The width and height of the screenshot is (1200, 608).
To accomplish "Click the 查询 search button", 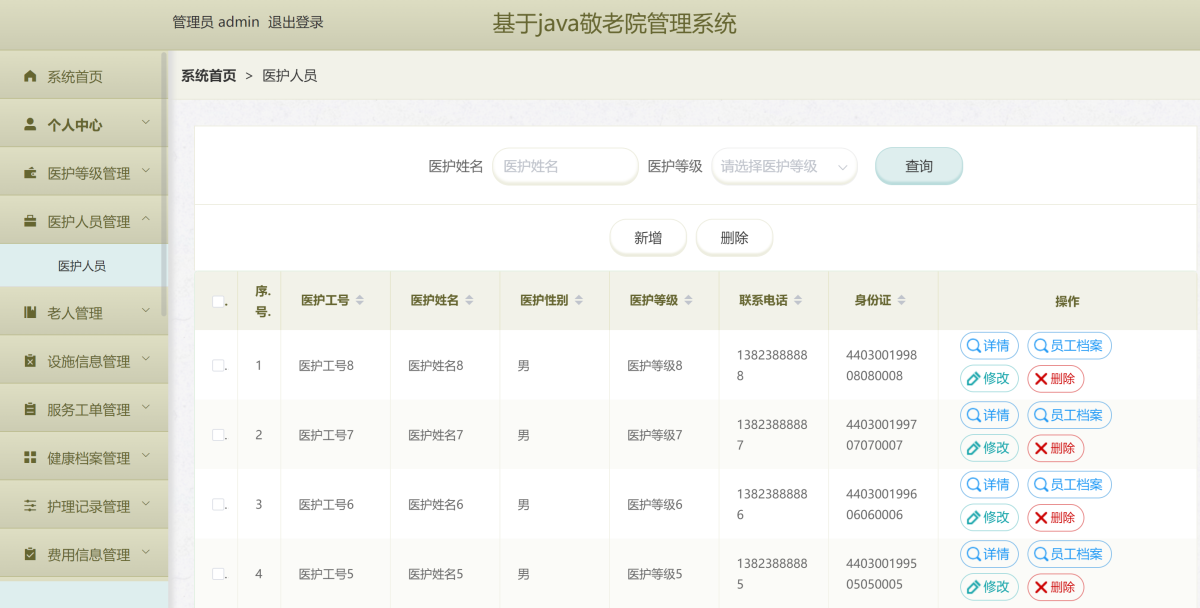I will click(918, 167).
